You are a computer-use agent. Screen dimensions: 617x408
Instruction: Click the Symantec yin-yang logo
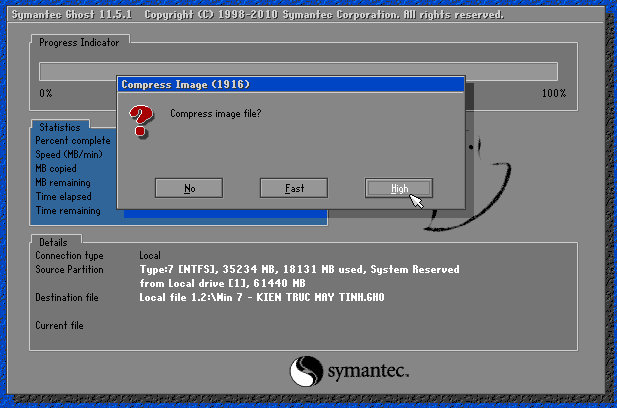coord(307,371)
